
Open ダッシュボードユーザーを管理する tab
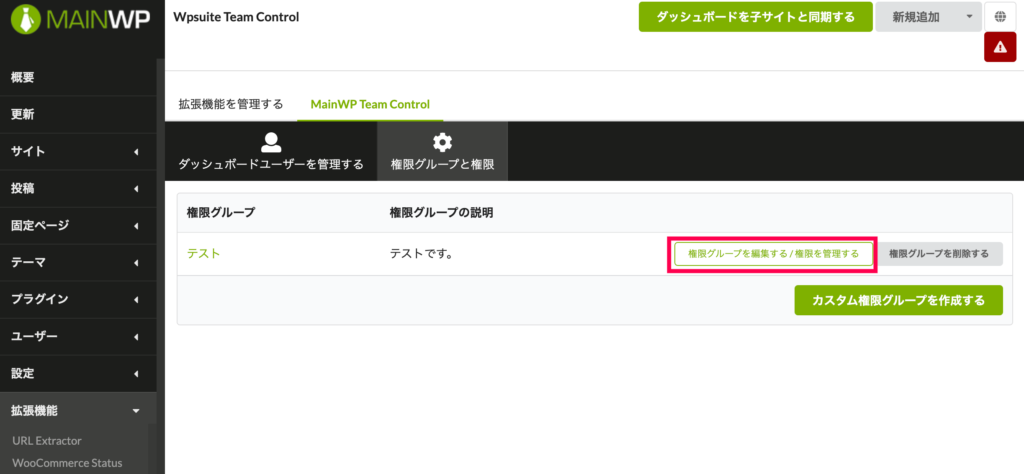(x=271, y=151)
